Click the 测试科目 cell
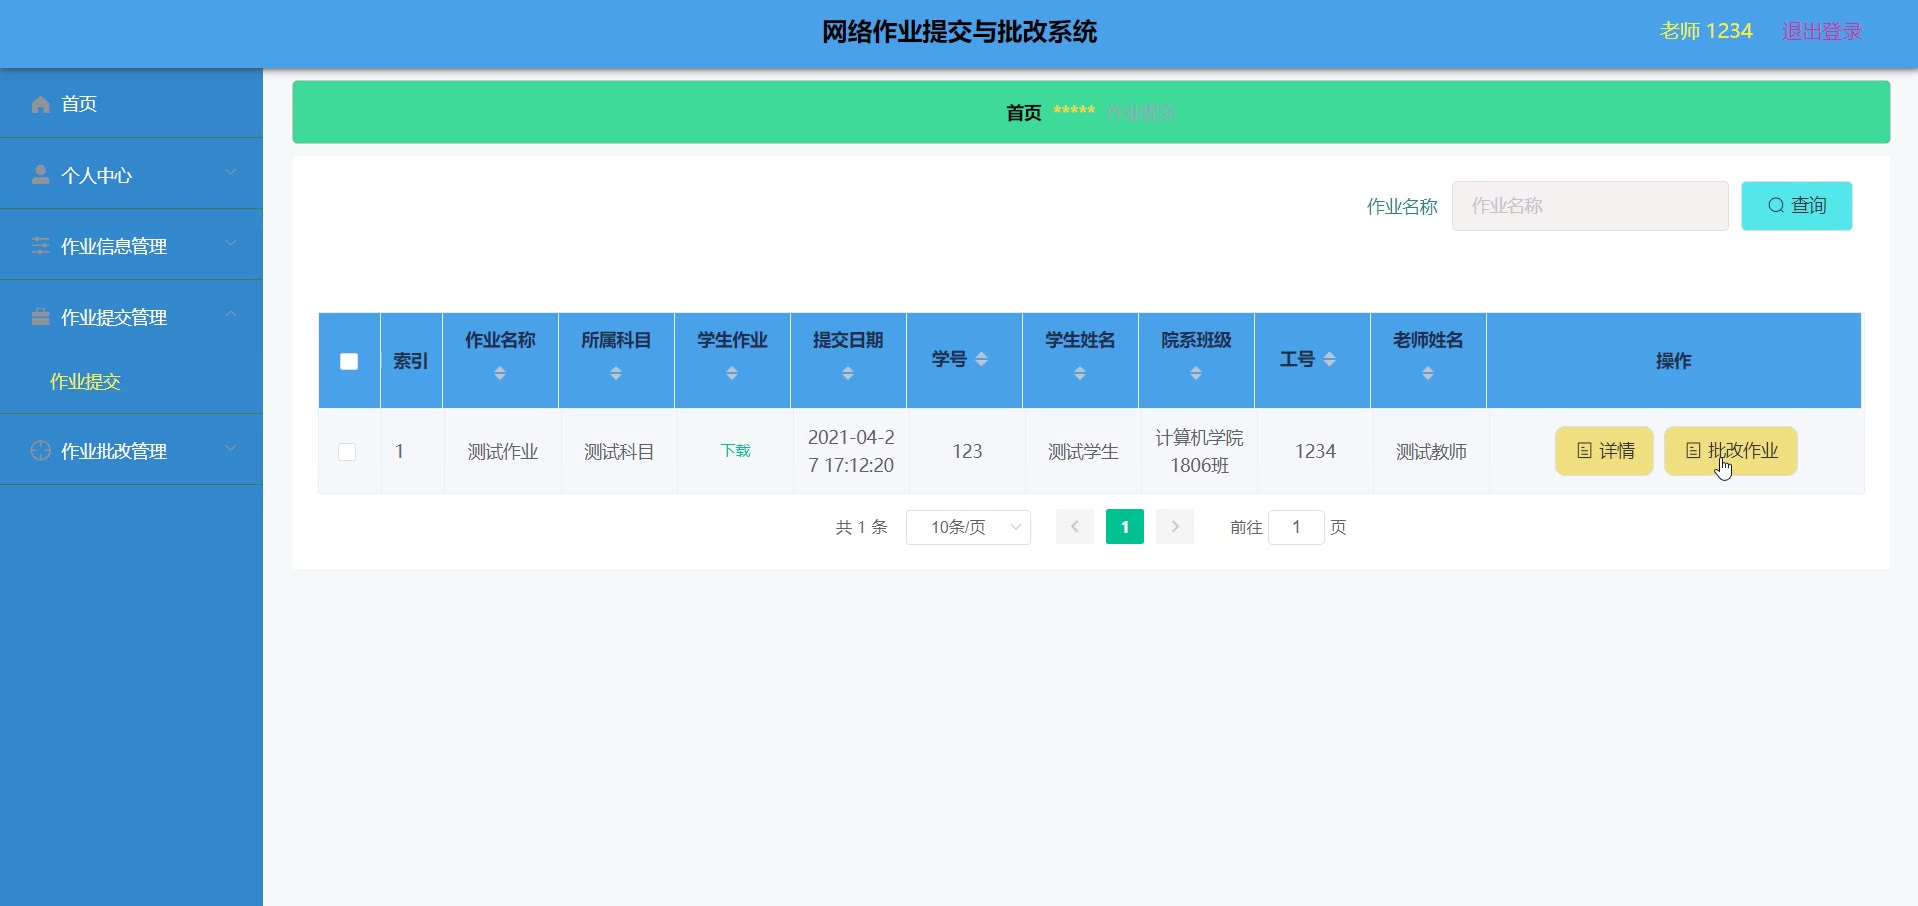Viewport: 1918px width, 906px height. (619, 452)
